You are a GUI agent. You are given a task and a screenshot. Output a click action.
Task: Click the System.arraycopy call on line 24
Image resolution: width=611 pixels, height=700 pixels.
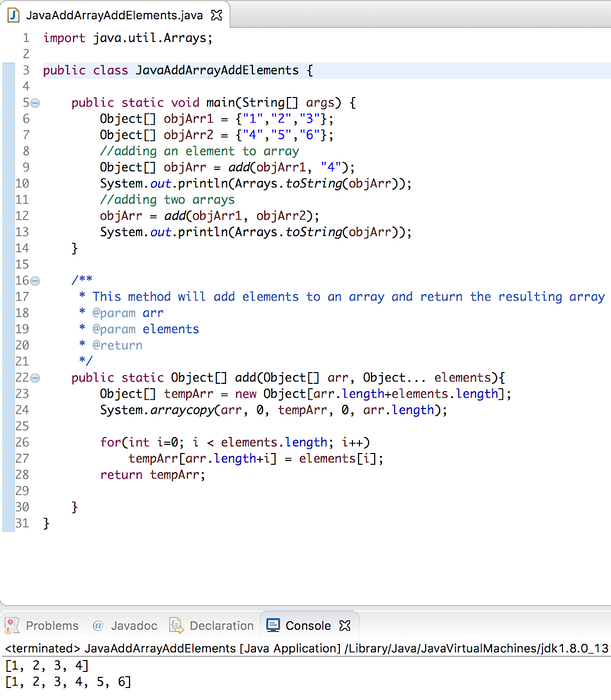pos(273,410)
